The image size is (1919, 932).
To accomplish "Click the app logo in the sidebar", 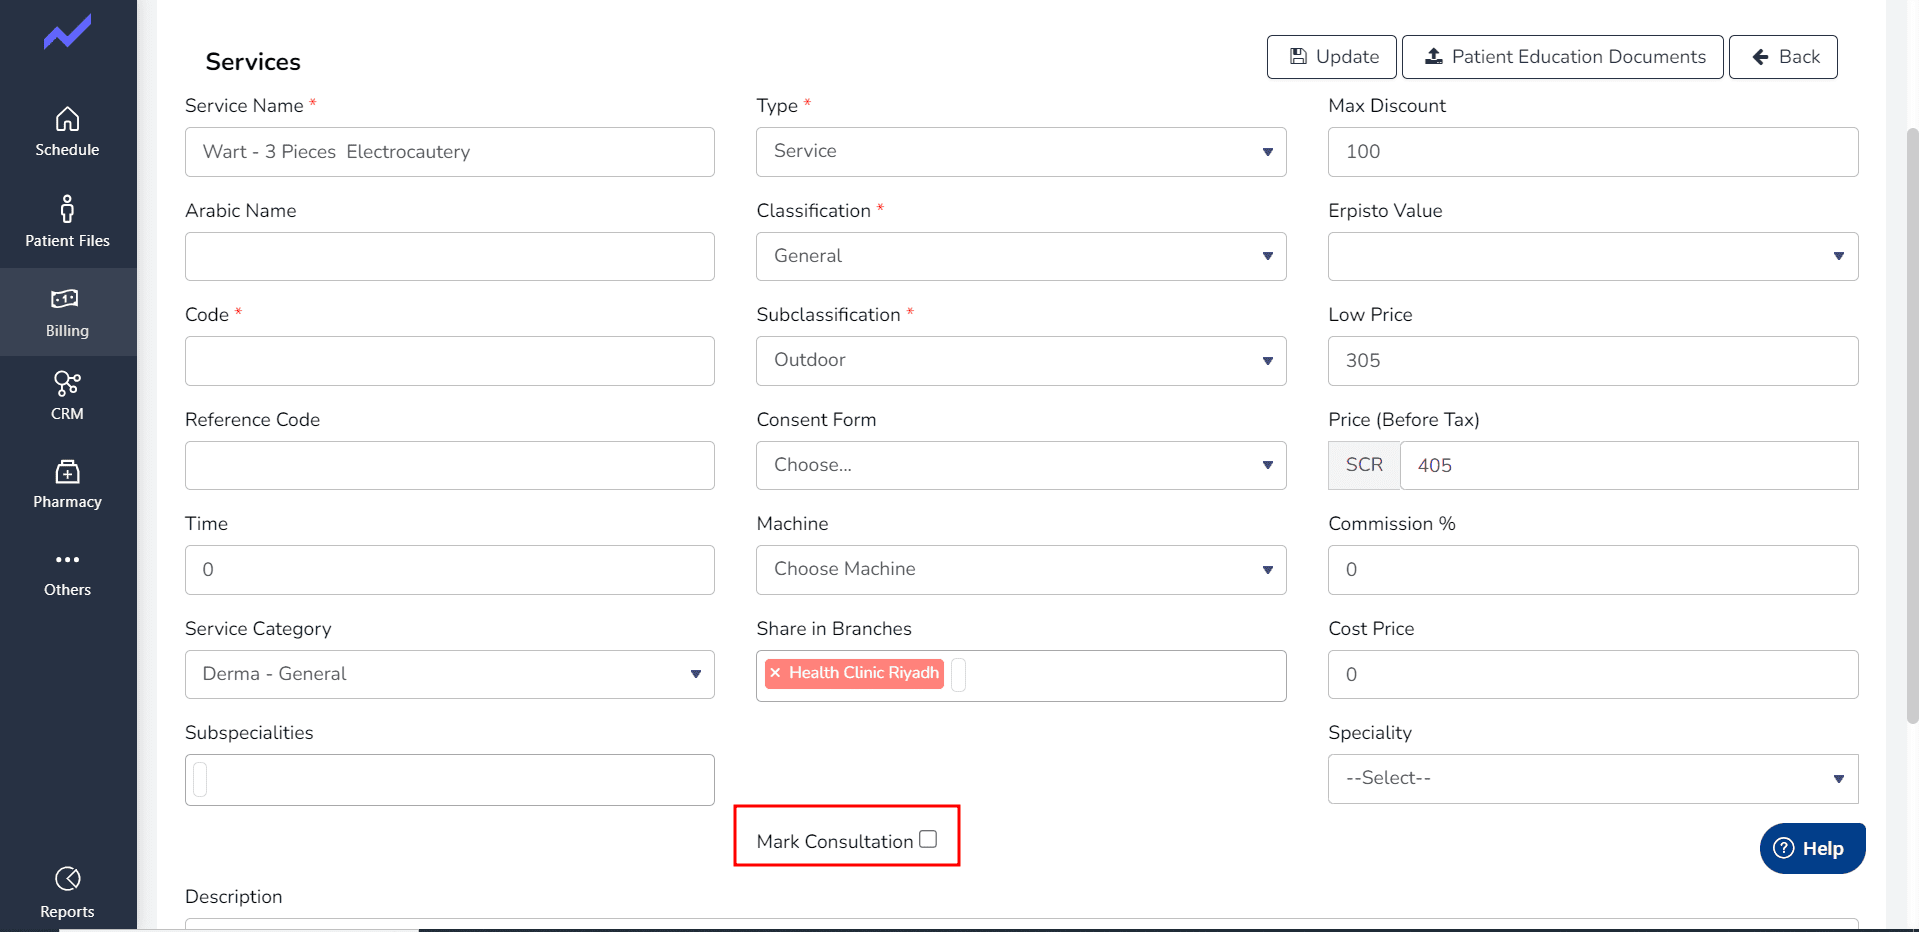I will point(67,32).
